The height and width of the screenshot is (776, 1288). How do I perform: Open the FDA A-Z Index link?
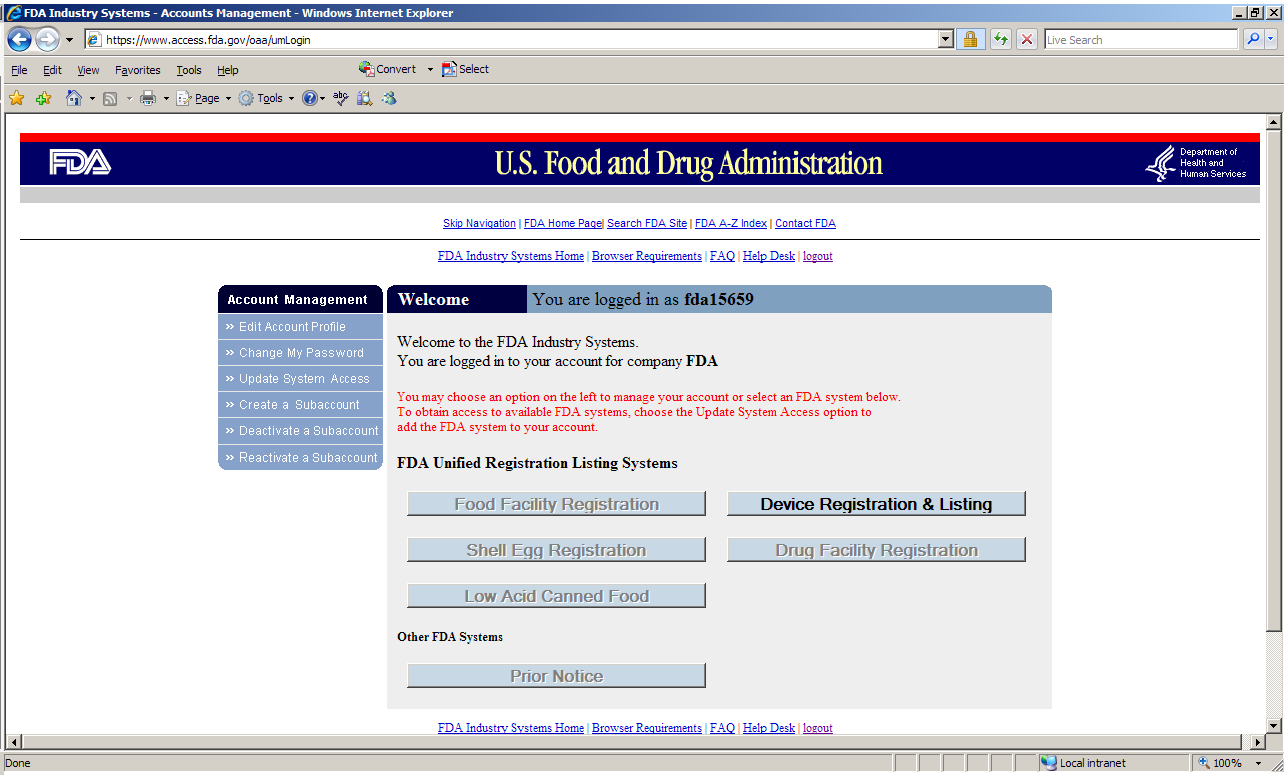point(731,224)
